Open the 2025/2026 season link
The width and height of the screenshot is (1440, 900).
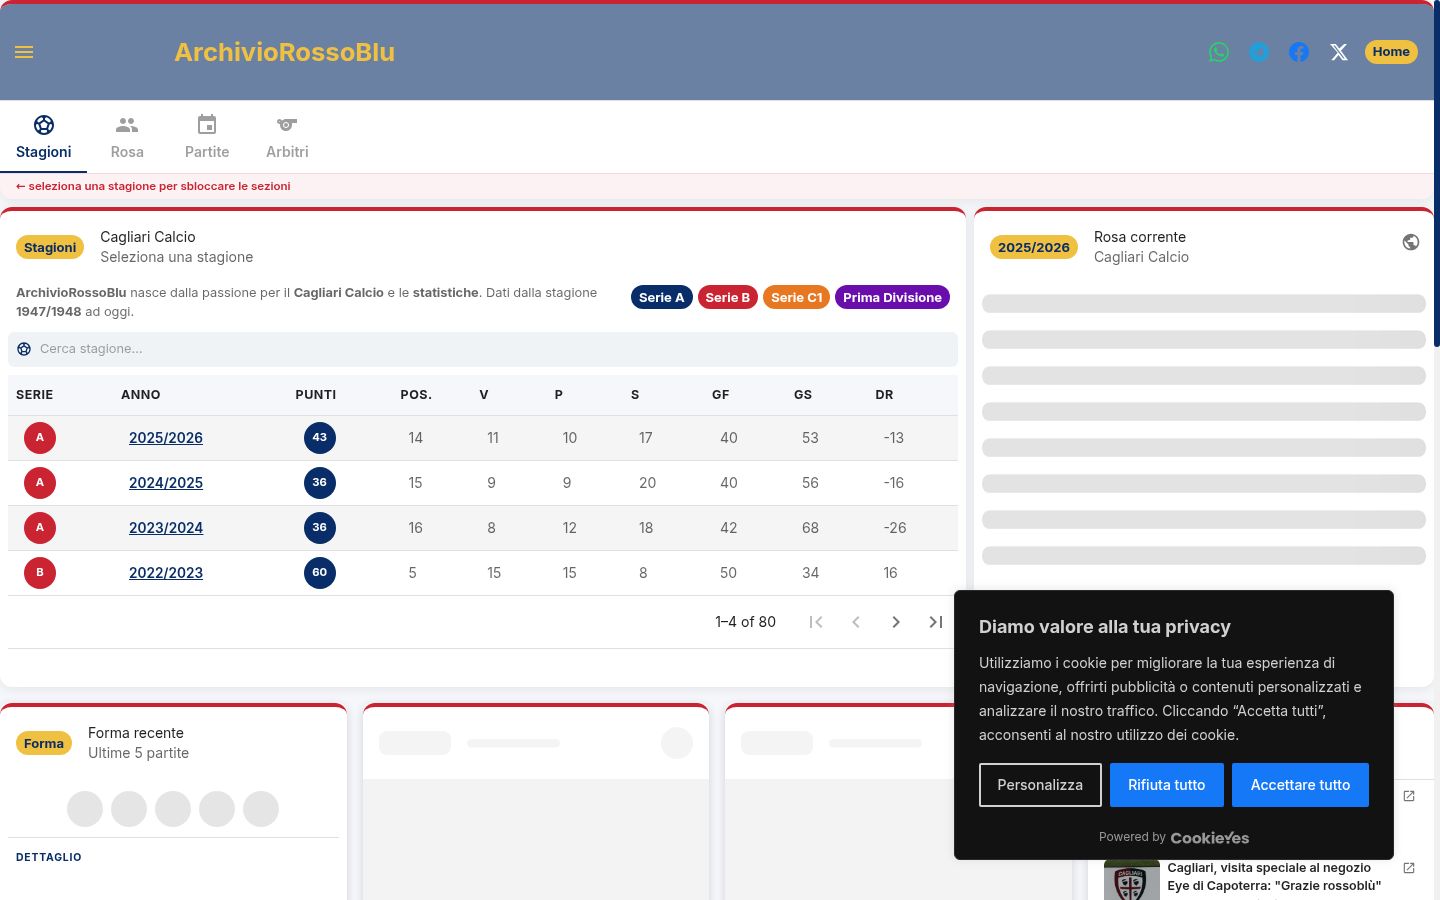click(x=166, y=438)
